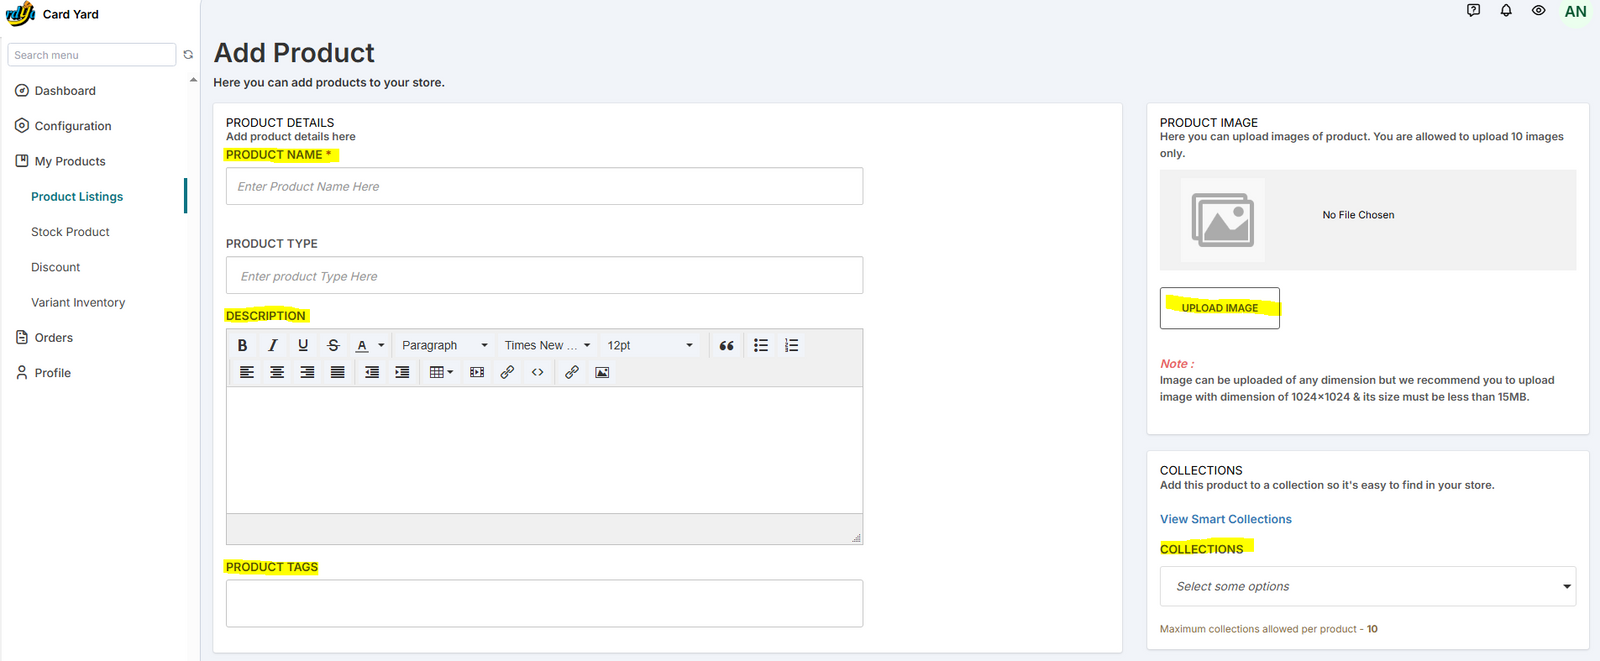Screen dimensions: 1600x661
Task: Open Stock Product in the sidebar
Action: pyautogui.click(x=70, y=232)
